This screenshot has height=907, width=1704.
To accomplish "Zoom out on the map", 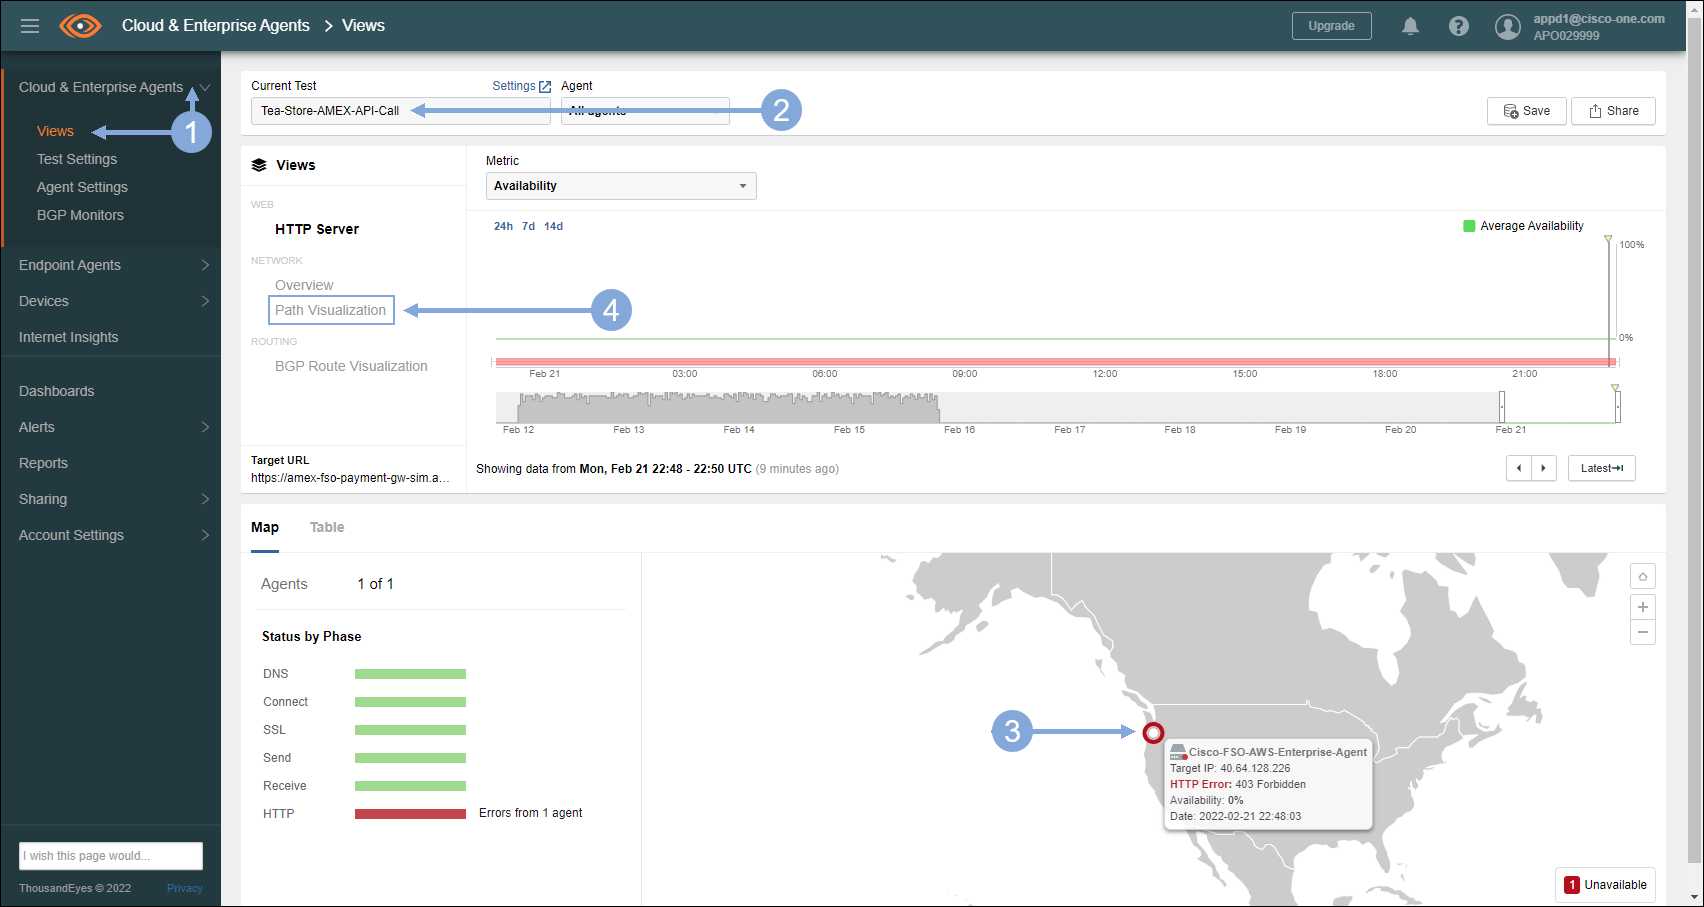I will coord(1642,632).
